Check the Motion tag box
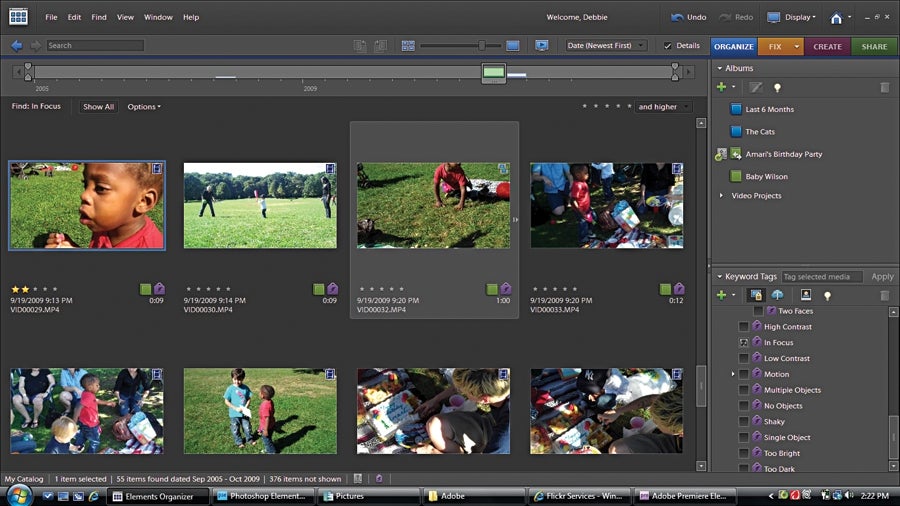This screenshot has width=900, height=506. click(x=743, y=374)
